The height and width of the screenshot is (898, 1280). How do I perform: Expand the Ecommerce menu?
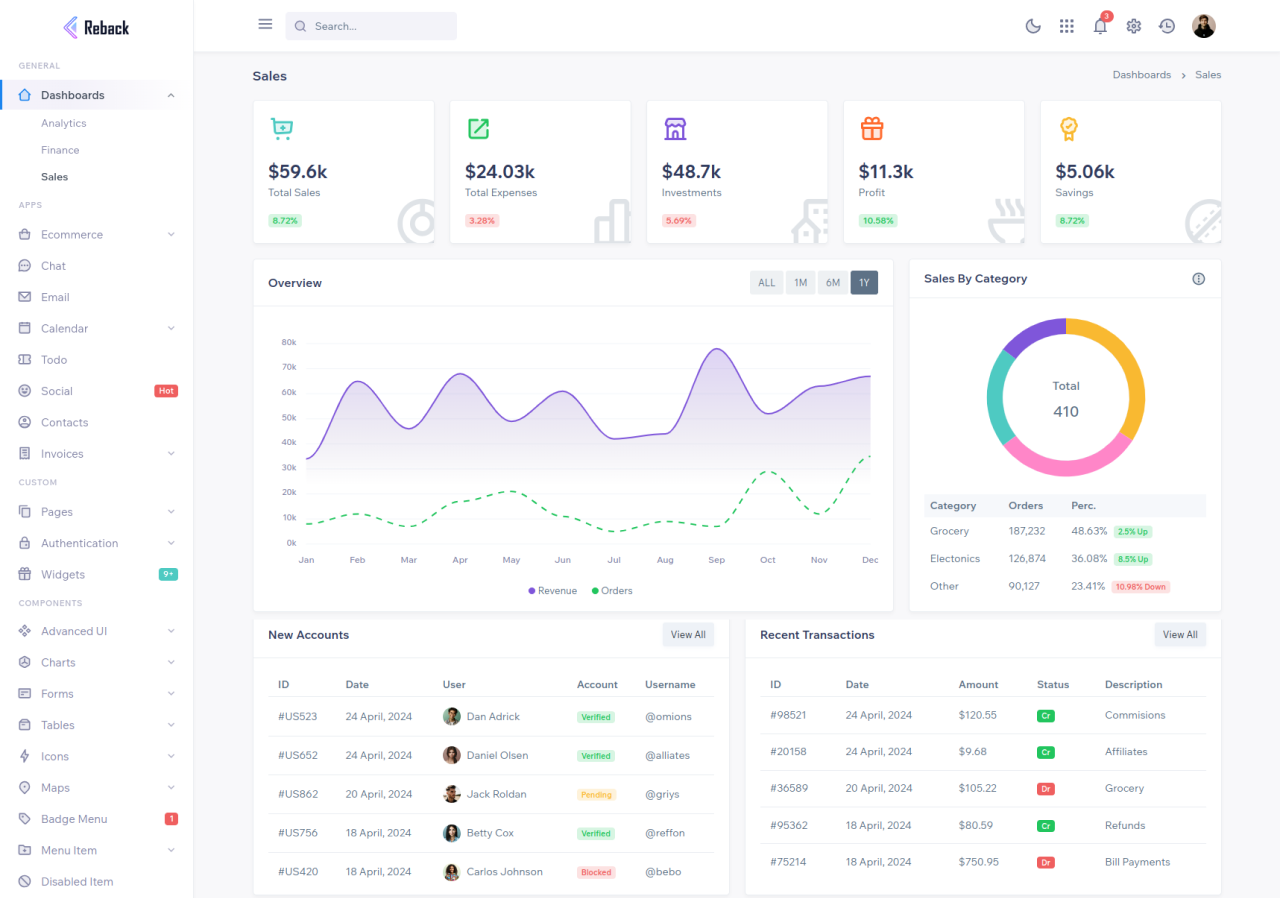tap(97, 235)
